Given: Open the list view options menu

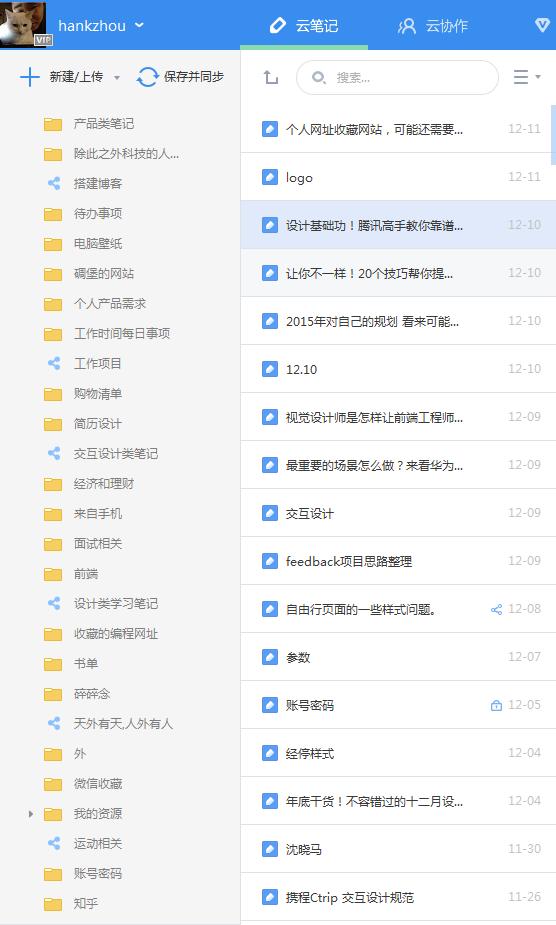Looking at the screenshot, I should coord(526,77).
